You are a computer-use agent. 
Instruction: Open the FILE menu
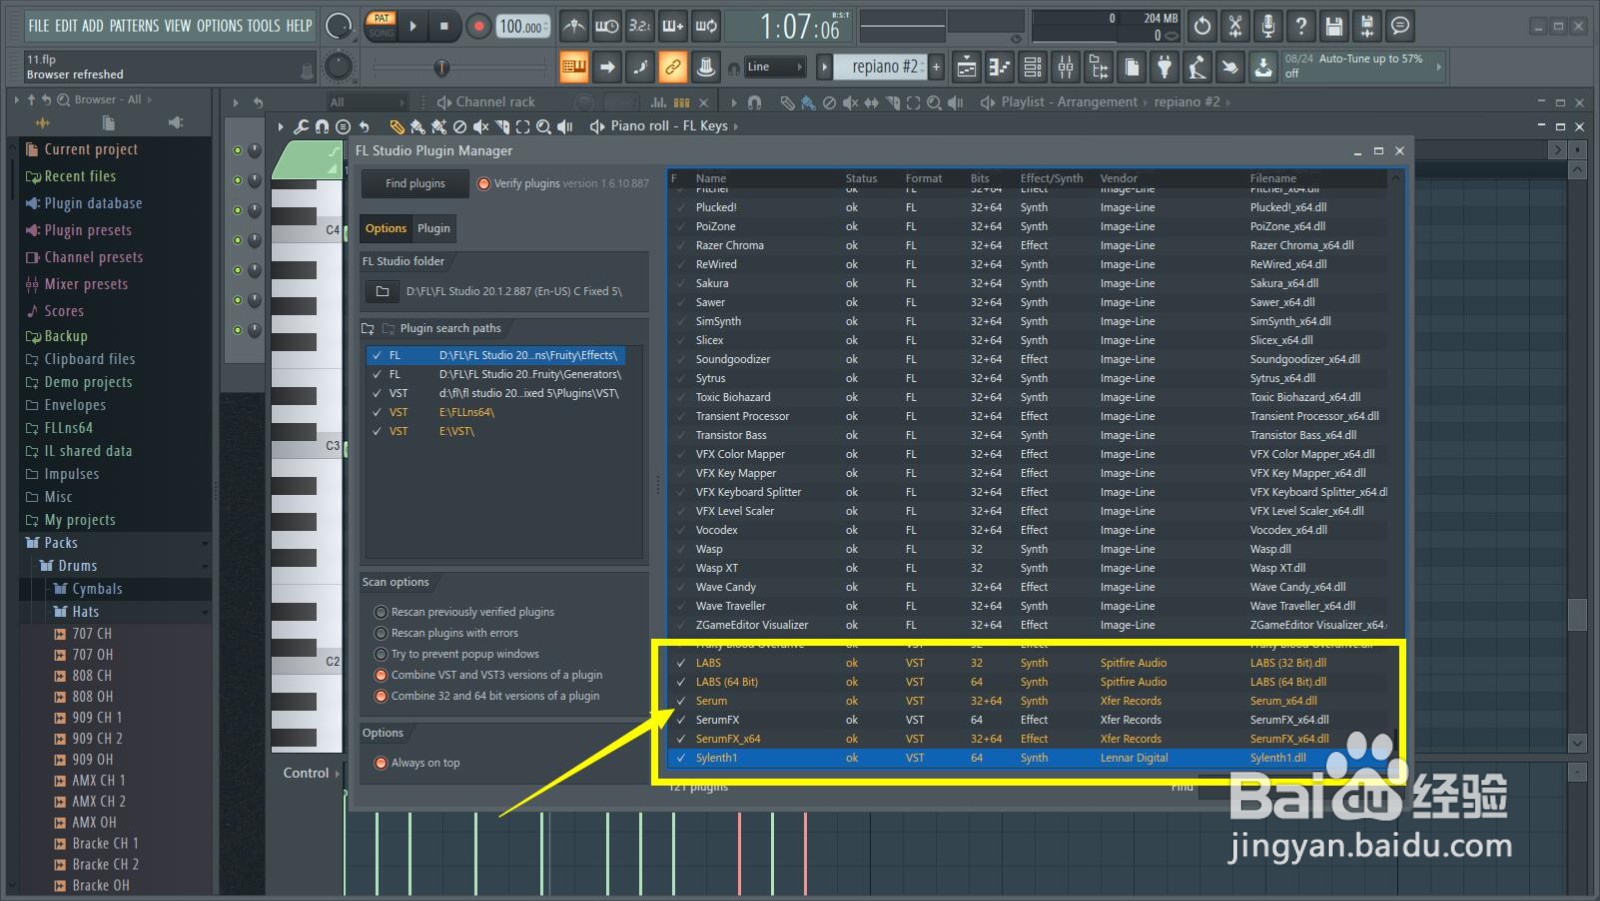point(39,26)
